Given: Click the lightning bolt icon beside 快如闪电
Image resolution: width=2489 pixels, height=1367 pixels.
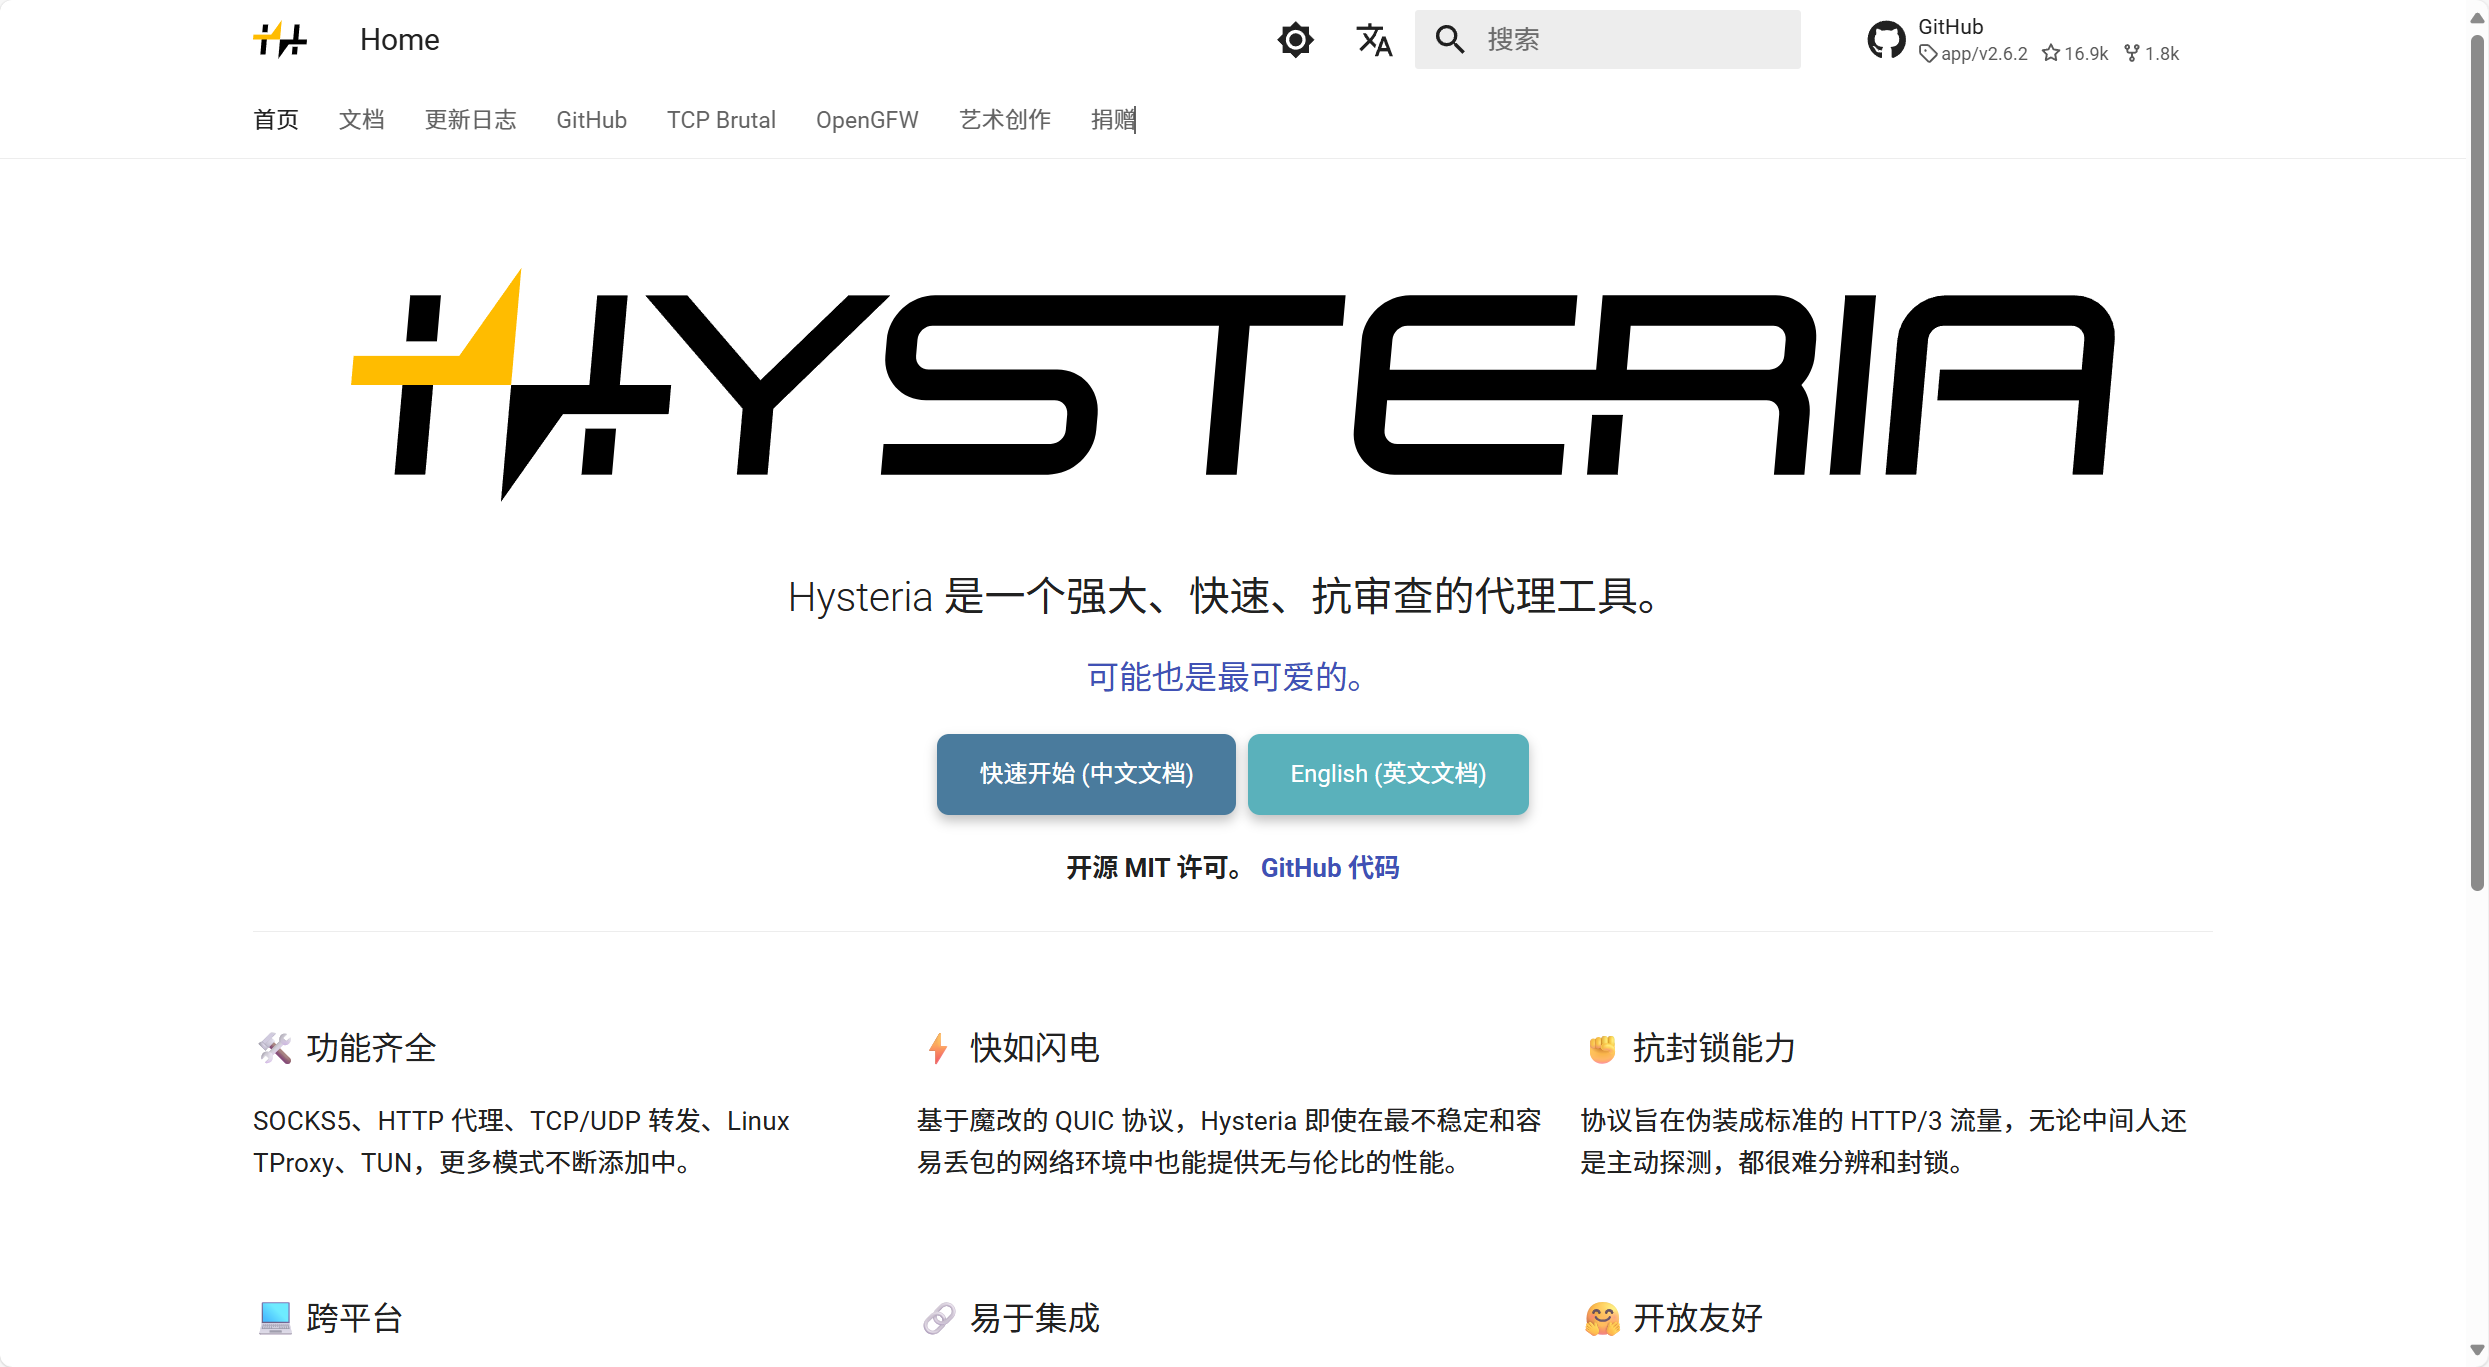Looking at the screenshot, I should (x=938, y=1048).
